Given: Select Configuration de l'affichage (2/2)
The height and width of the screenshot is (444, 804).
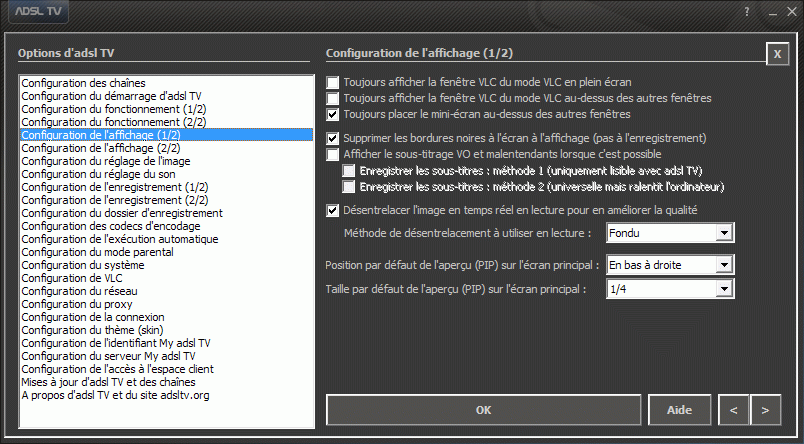Looking at the screenshot, I should pos(167,148).
